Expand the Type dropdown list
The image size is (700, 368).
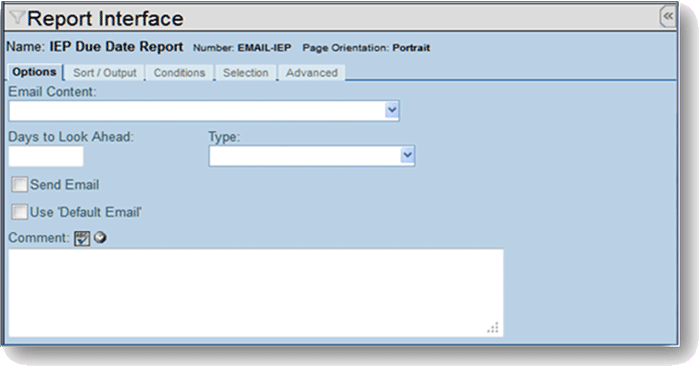point(312,156)
